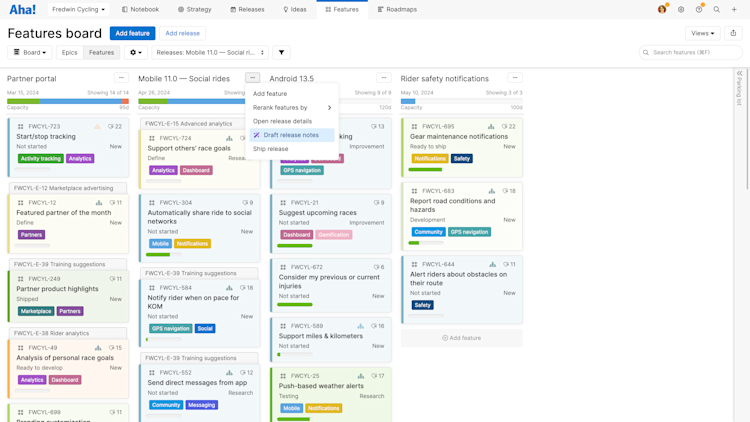Click the GPS navigation tag on FWCYL-683

click(x=469, y=232)
